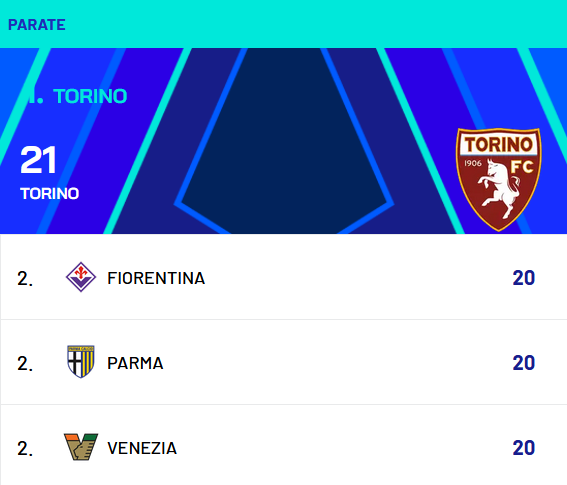Open the FIORENTINA team name
Viewport: 567px width, 485px height.
coord(156,278)
